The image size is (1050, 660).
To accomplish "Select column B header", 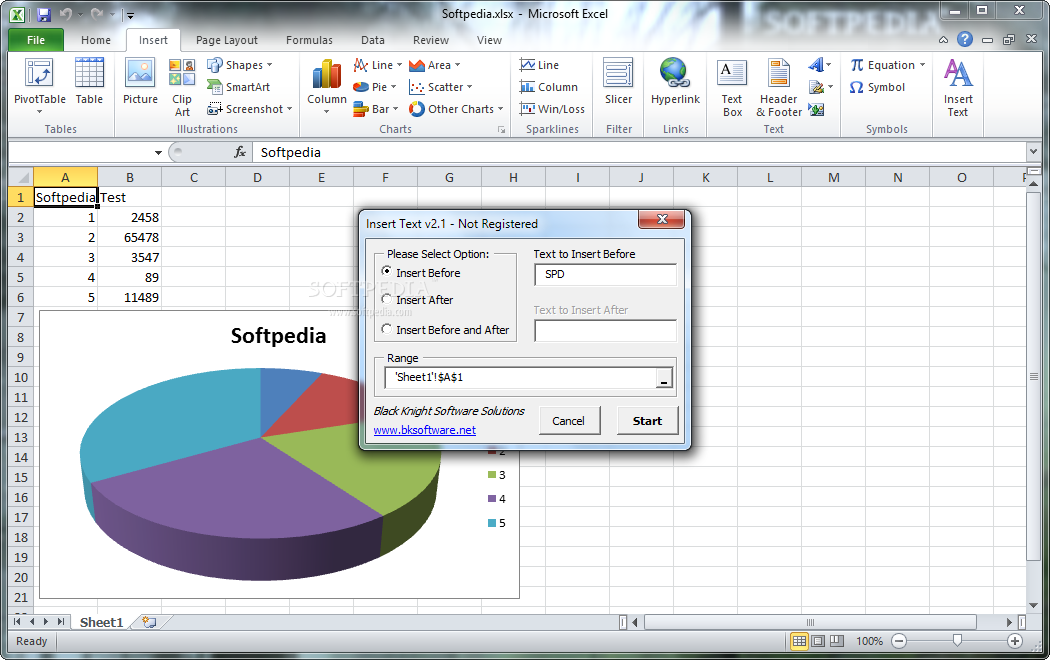I will click(129, 177).
